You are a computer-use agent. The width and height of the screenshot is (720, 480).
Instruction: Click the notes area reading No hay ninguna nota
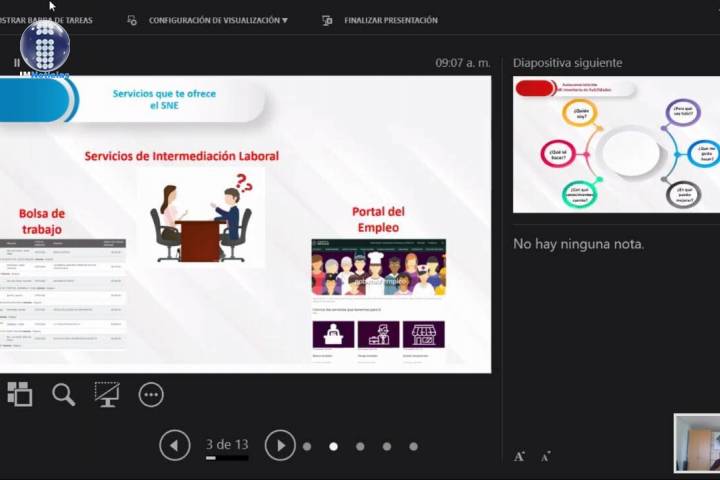pos(578,244)
